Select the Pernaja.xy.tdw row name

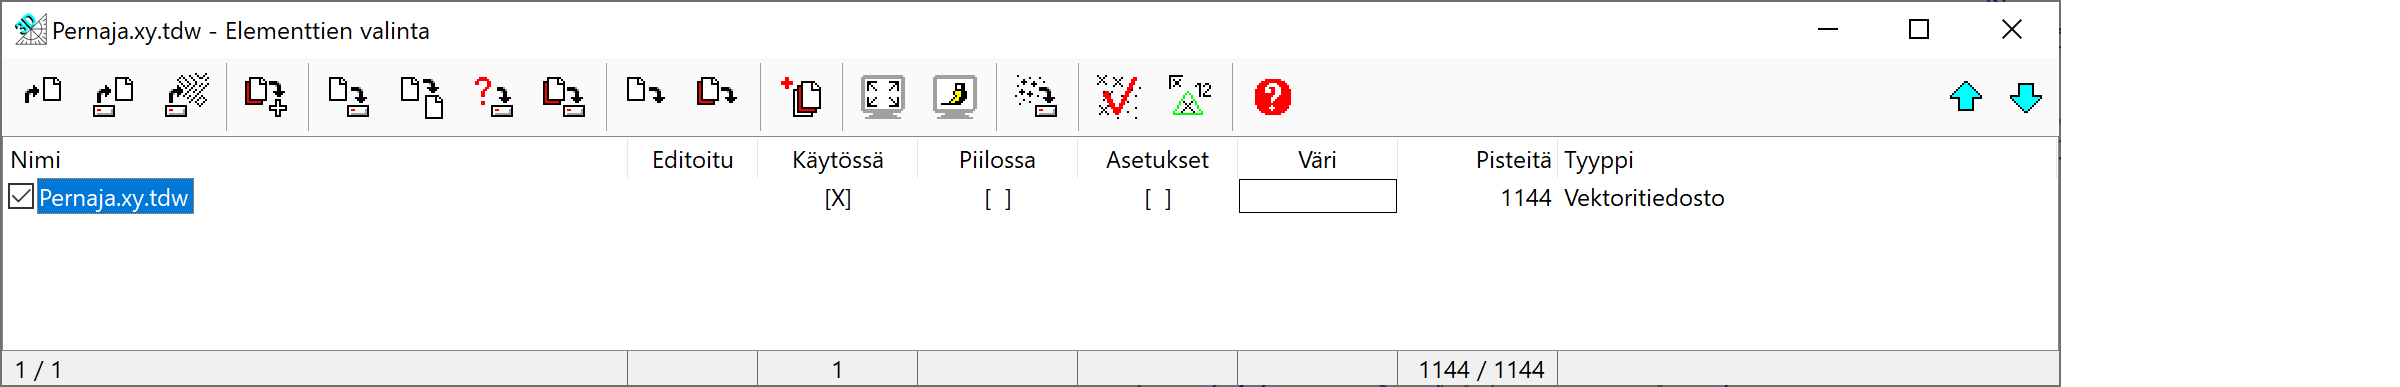114,197
